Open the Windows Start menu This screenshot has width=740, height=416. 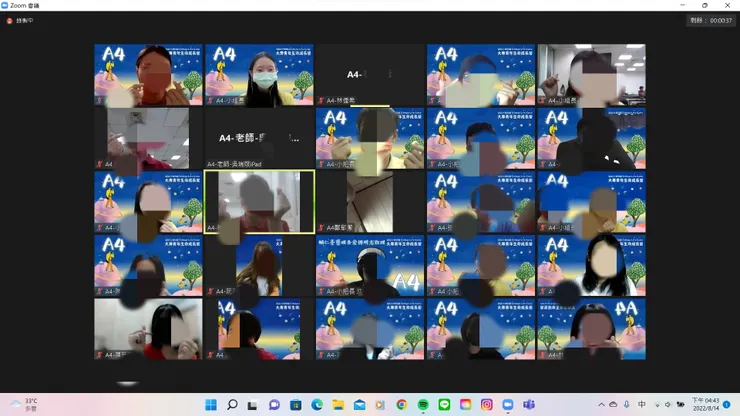pos(211,405)
